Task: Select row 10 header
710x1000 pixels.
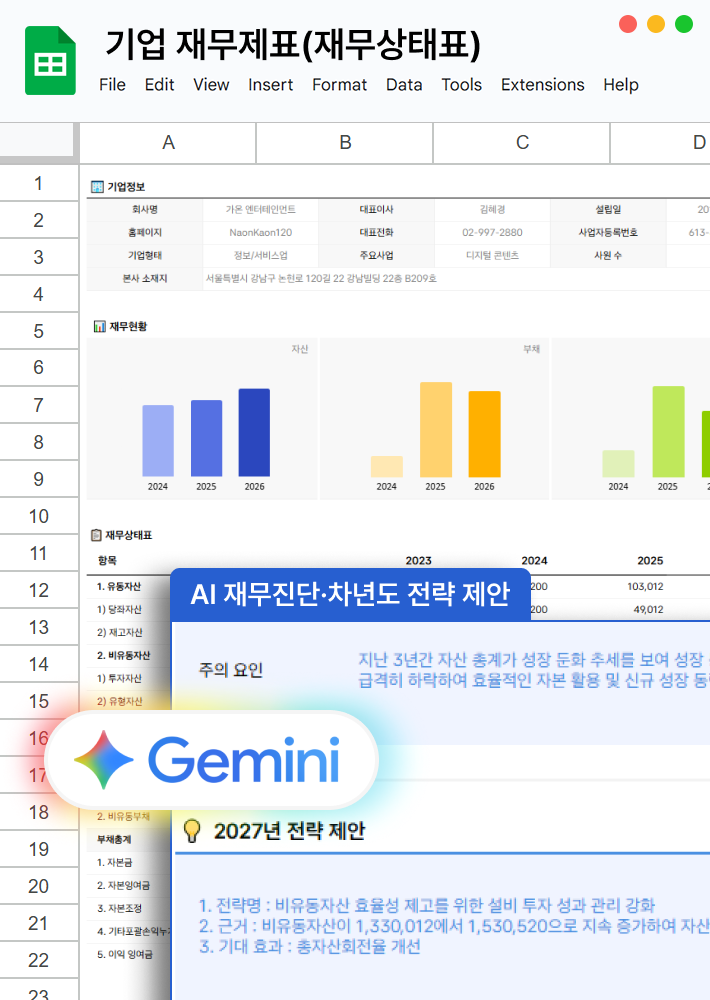Action: 38,516
